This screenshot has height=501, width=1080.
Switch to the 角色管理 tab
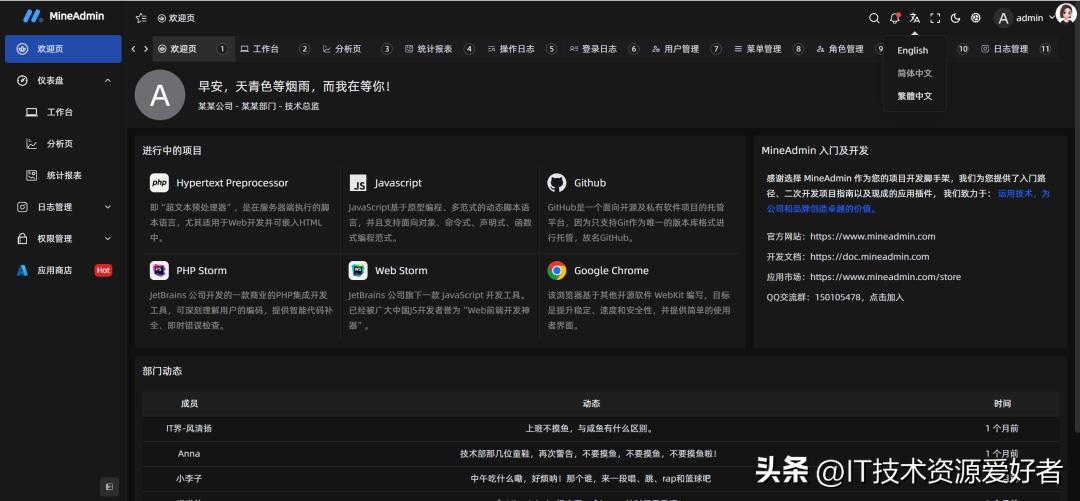point(850,49)
